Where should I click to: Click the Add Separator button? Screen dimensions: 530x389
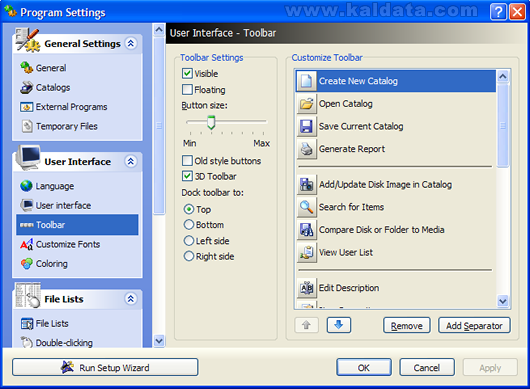[x=474, y=325]
